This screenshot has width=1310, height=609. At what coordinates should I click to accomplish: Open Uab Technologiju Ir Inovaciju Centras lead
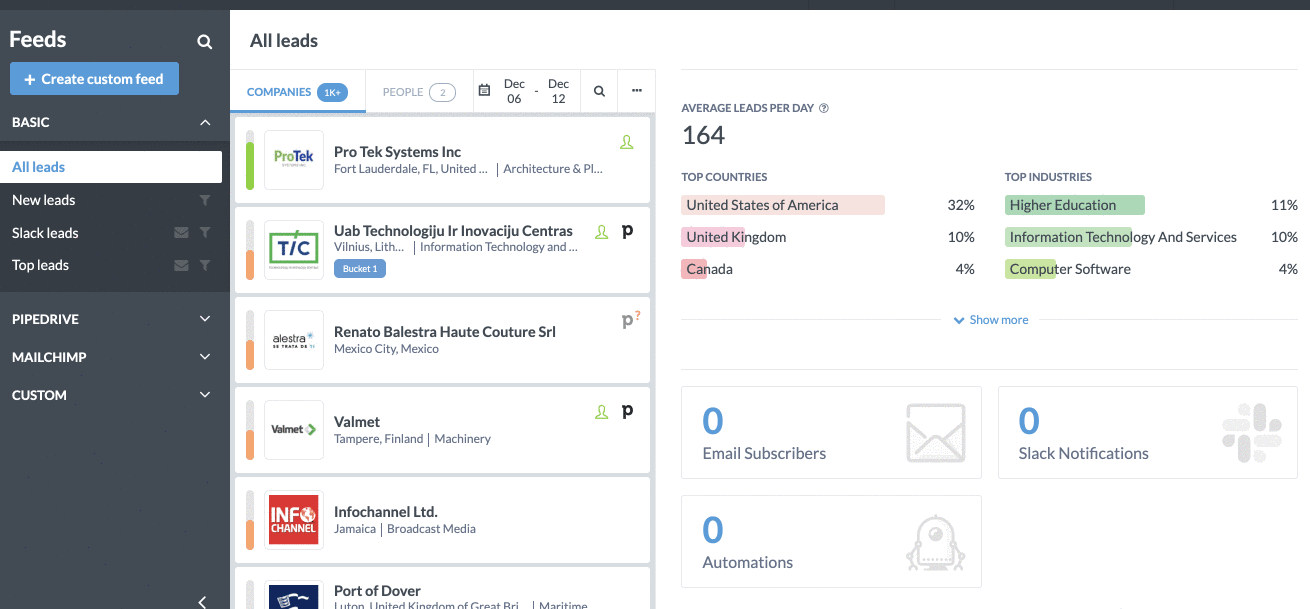[x=442, y=250]
